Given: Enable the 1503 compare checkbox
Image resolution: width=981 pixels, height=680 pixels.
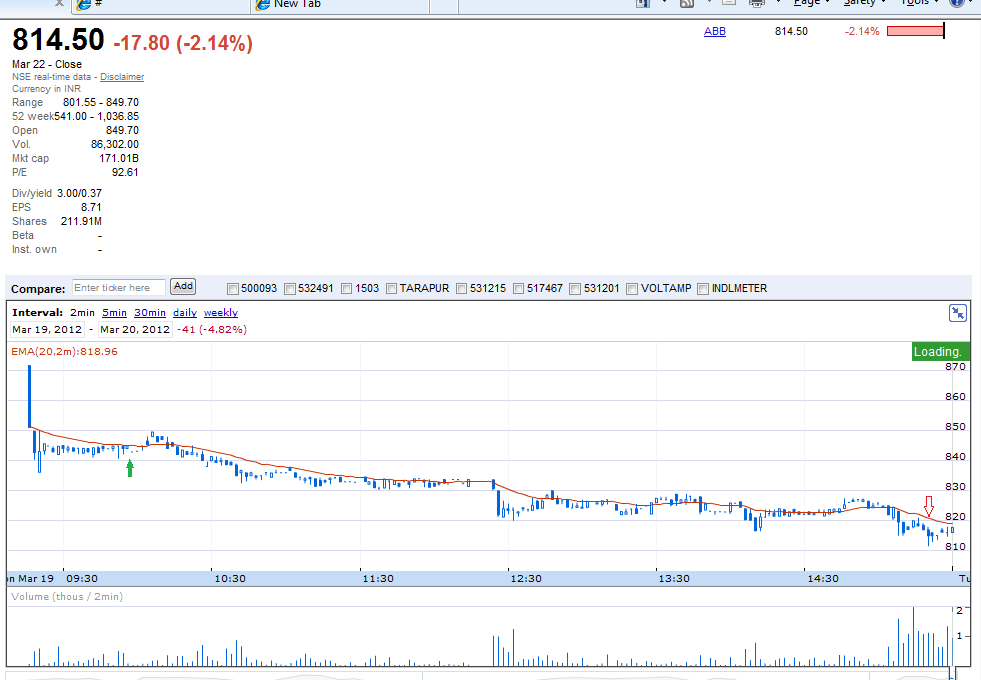Looking at the screenshot, I should 347,288.
